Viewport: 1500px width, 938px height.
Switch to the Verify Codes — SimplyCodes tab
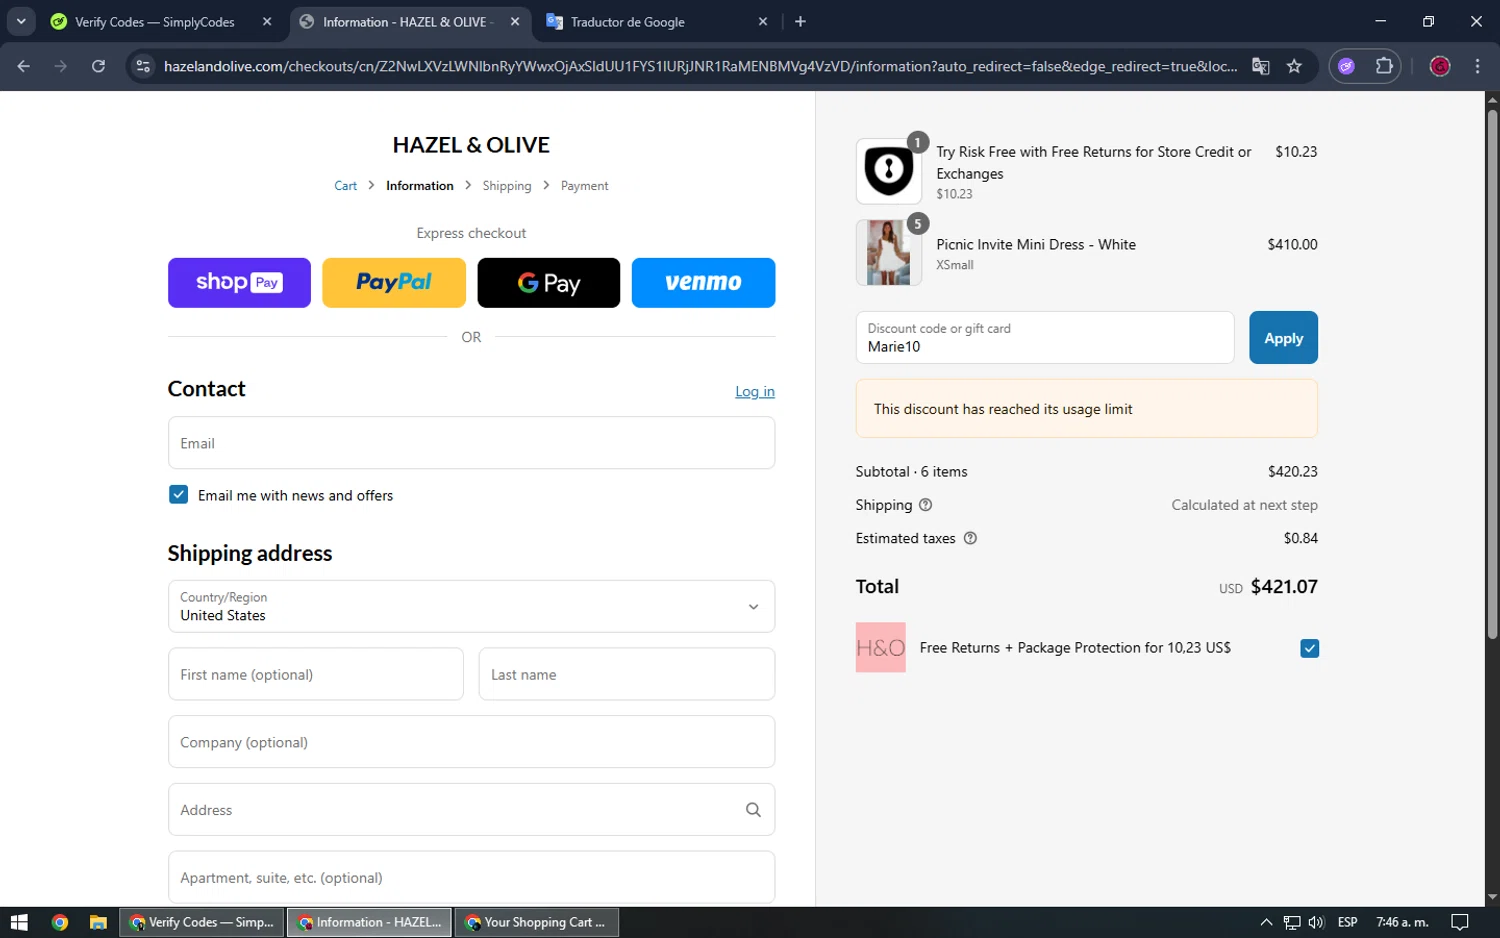coord(155,22)
